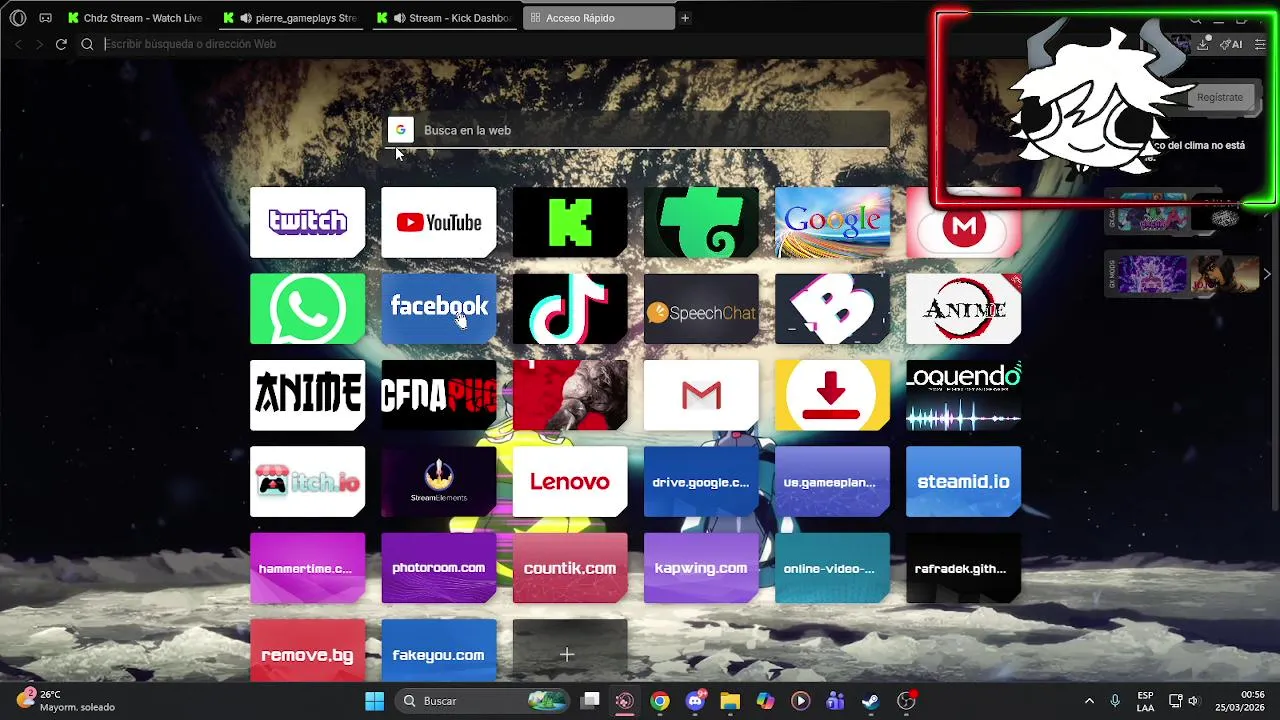
Task: Open File Explorer from the taskbar
Action: pyautogui.click(x=730, y=701)
